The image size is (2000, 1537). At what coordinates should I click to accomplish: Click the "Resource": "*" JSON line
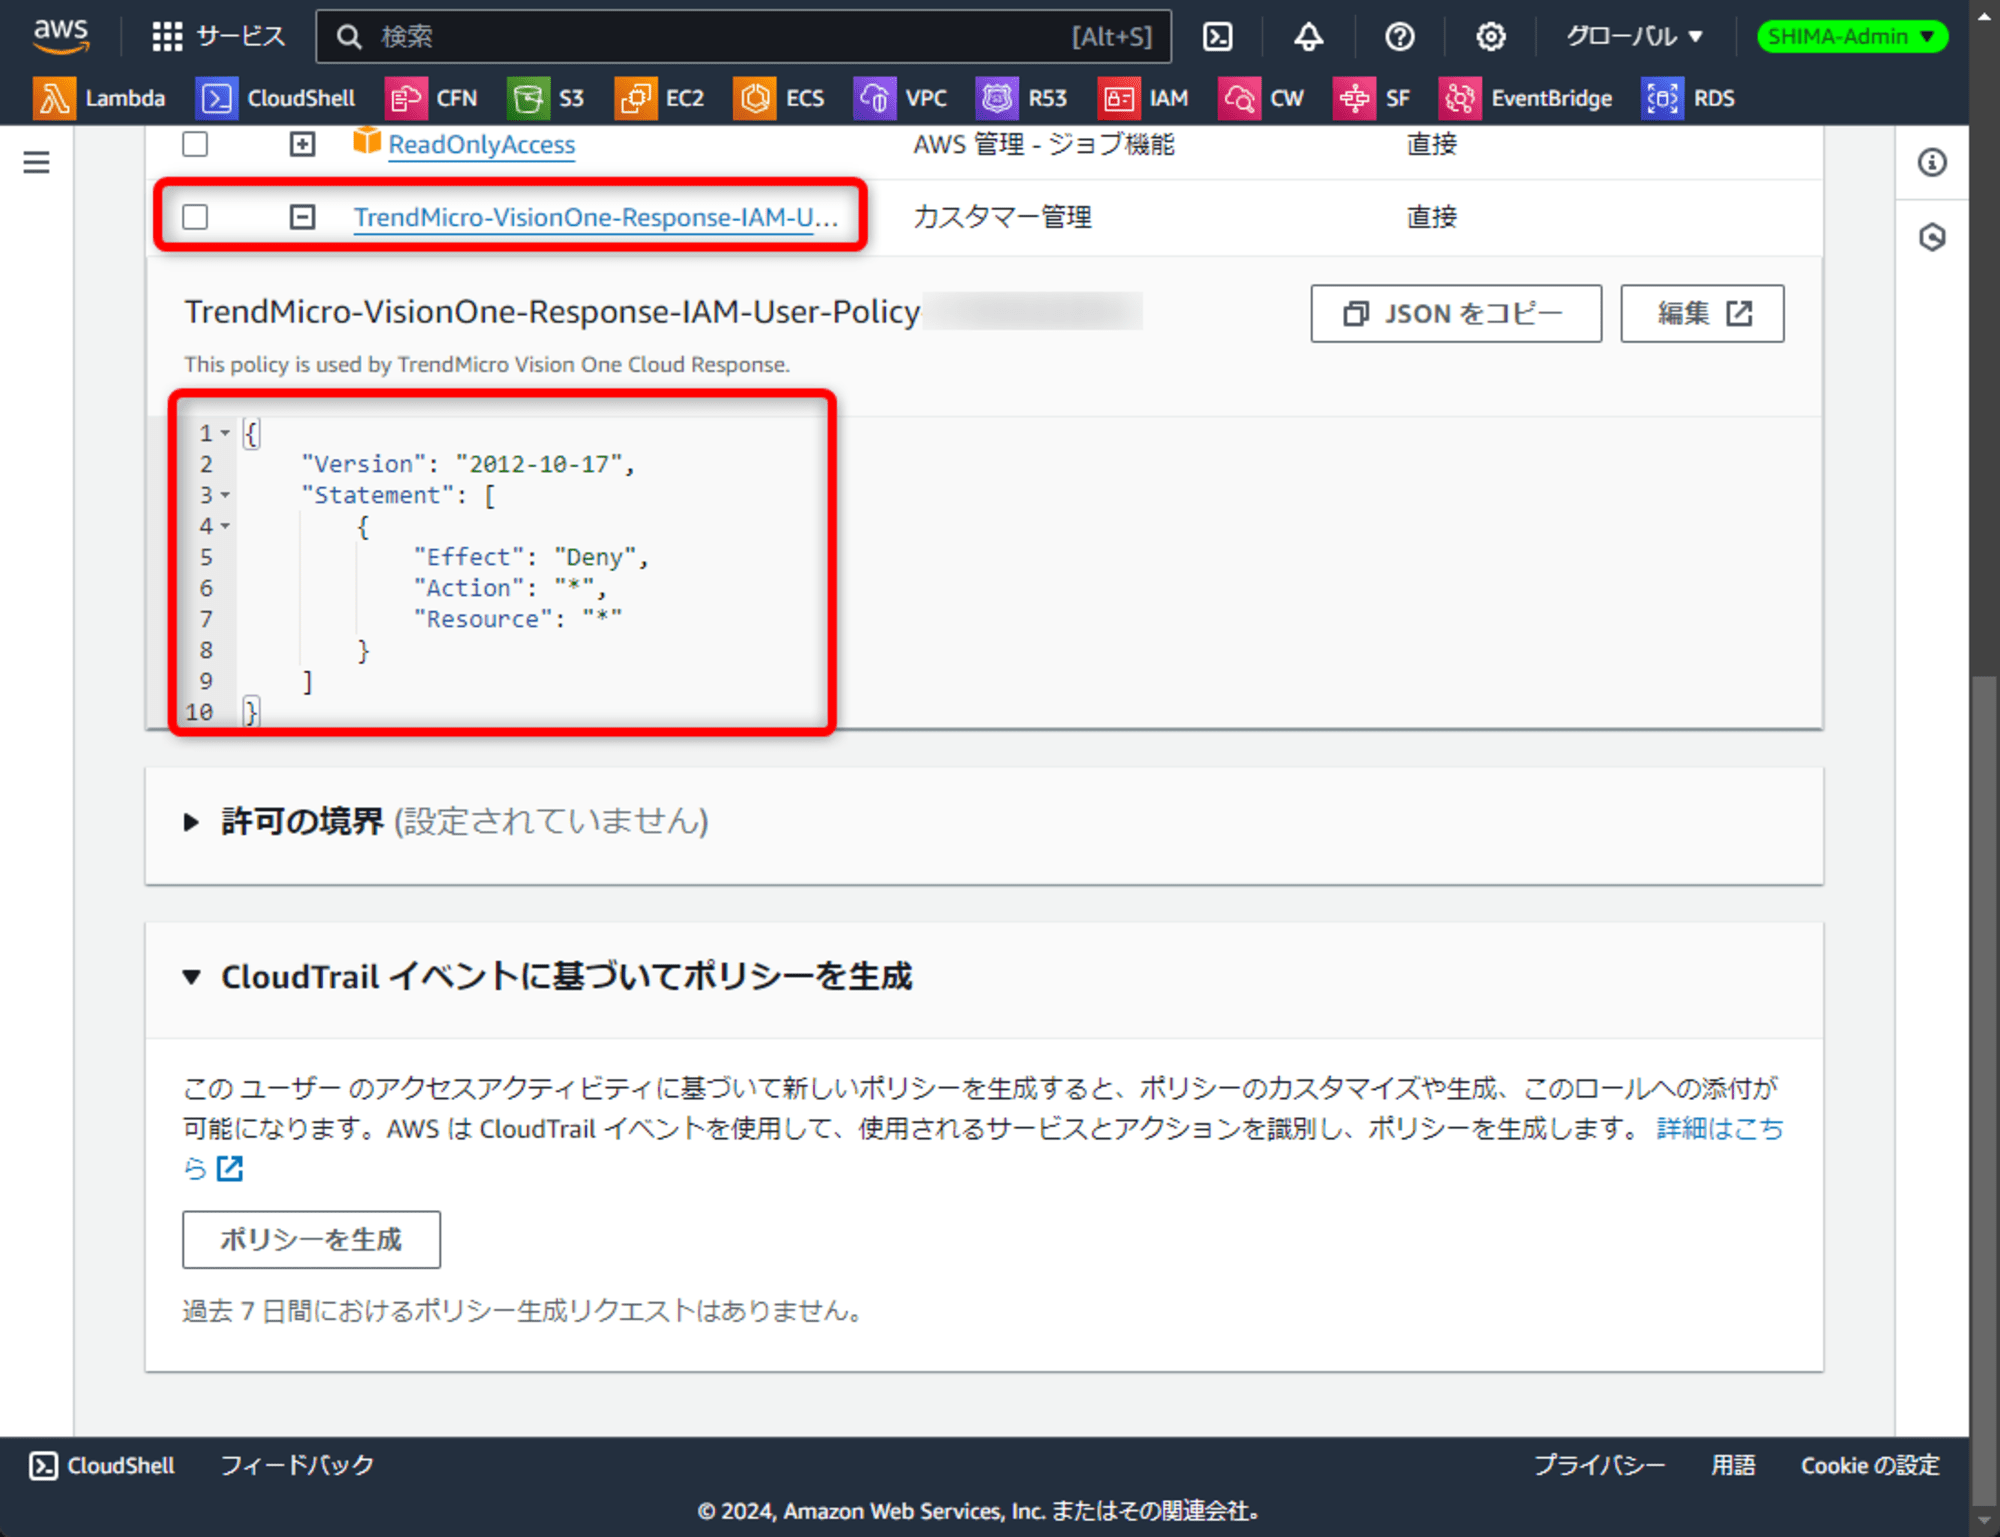518,619
